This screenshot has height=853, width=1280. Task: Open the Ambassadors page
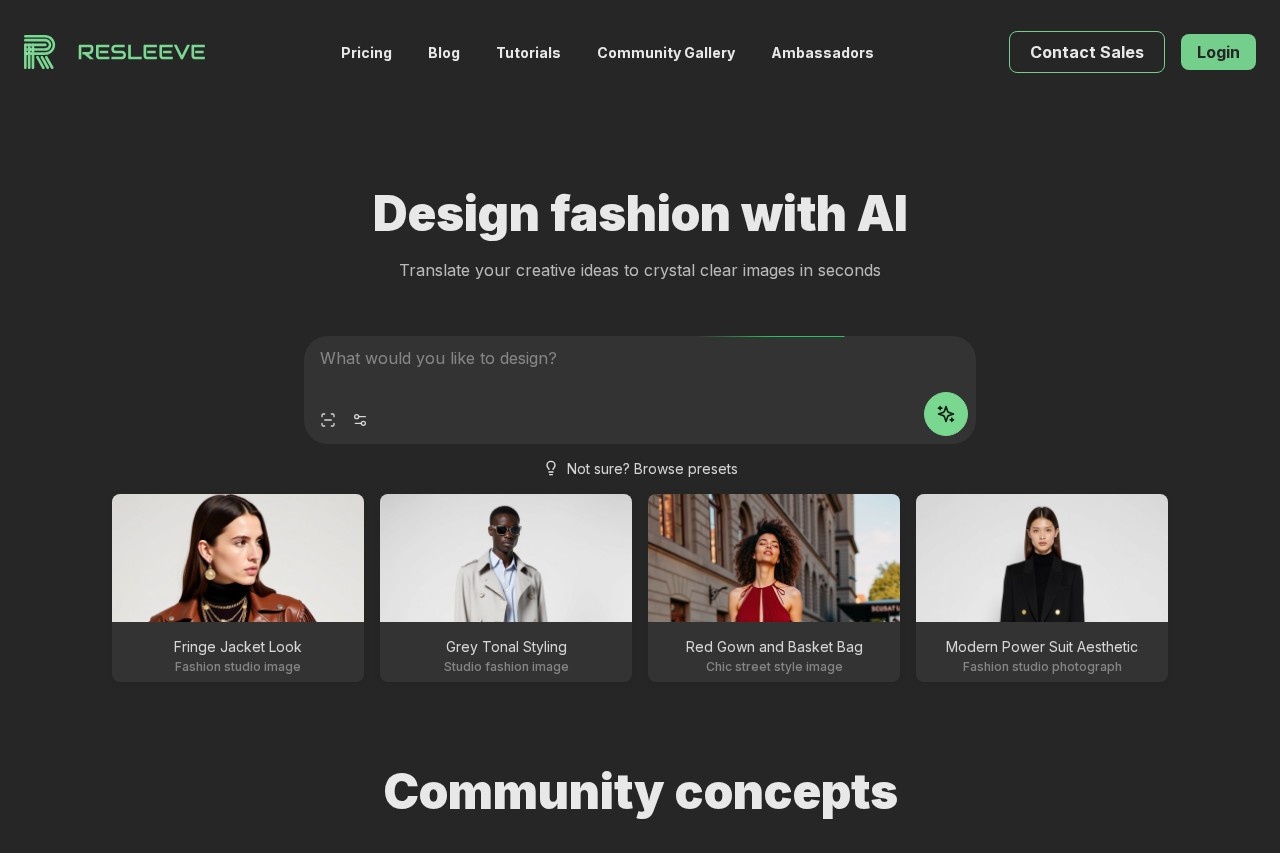(x=822, y=53)
